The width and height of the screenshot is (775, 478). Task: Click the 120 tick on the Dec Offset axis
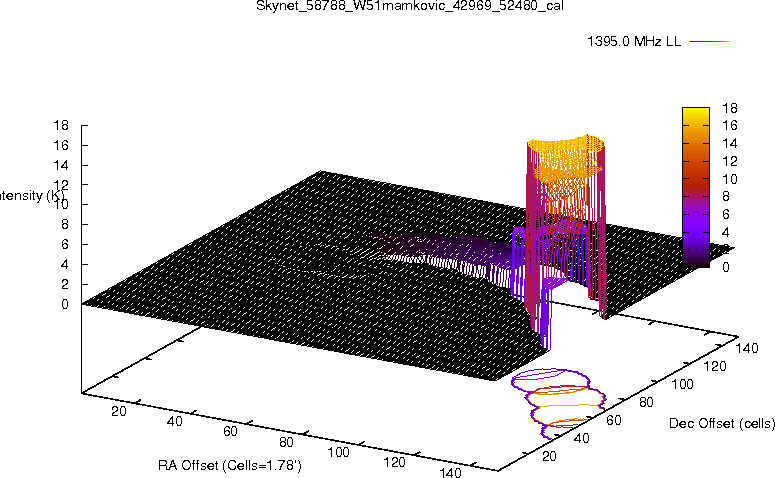pos(715,366)
